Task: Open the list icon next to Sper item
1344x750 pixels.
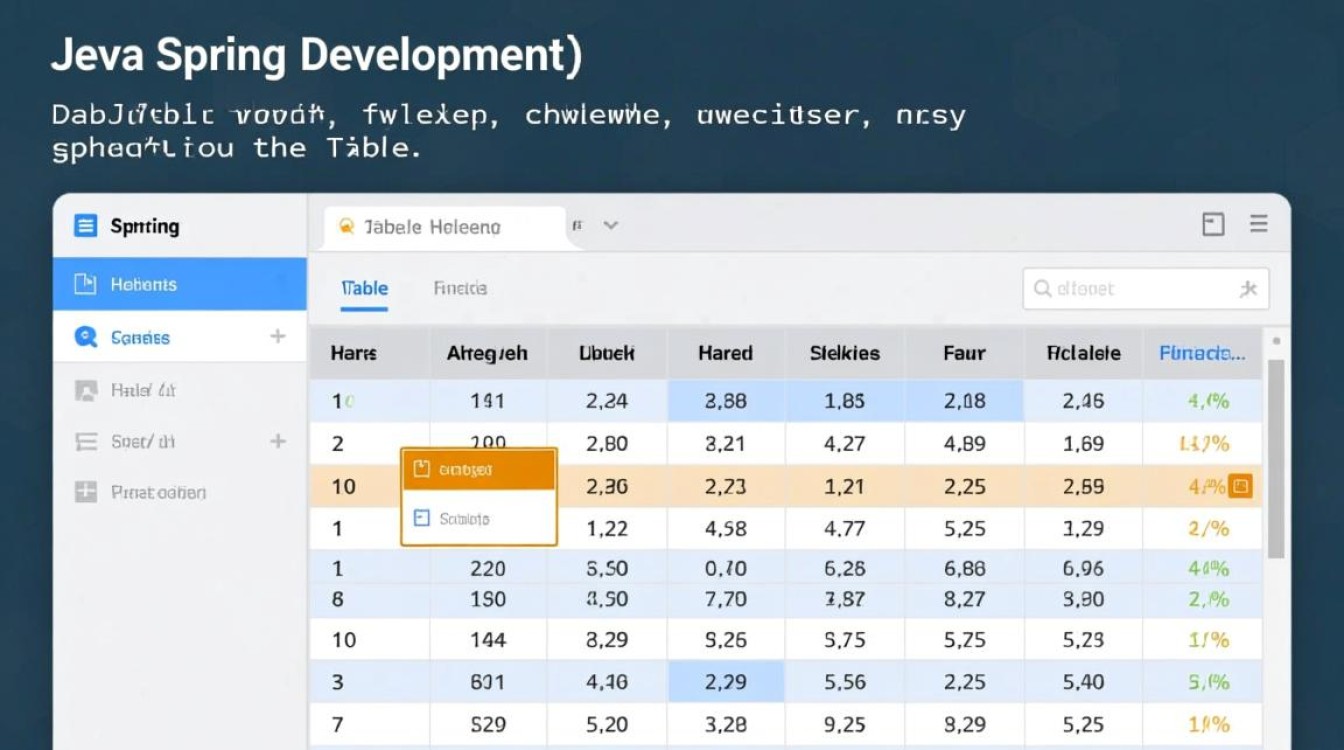Action: [85, 441]
